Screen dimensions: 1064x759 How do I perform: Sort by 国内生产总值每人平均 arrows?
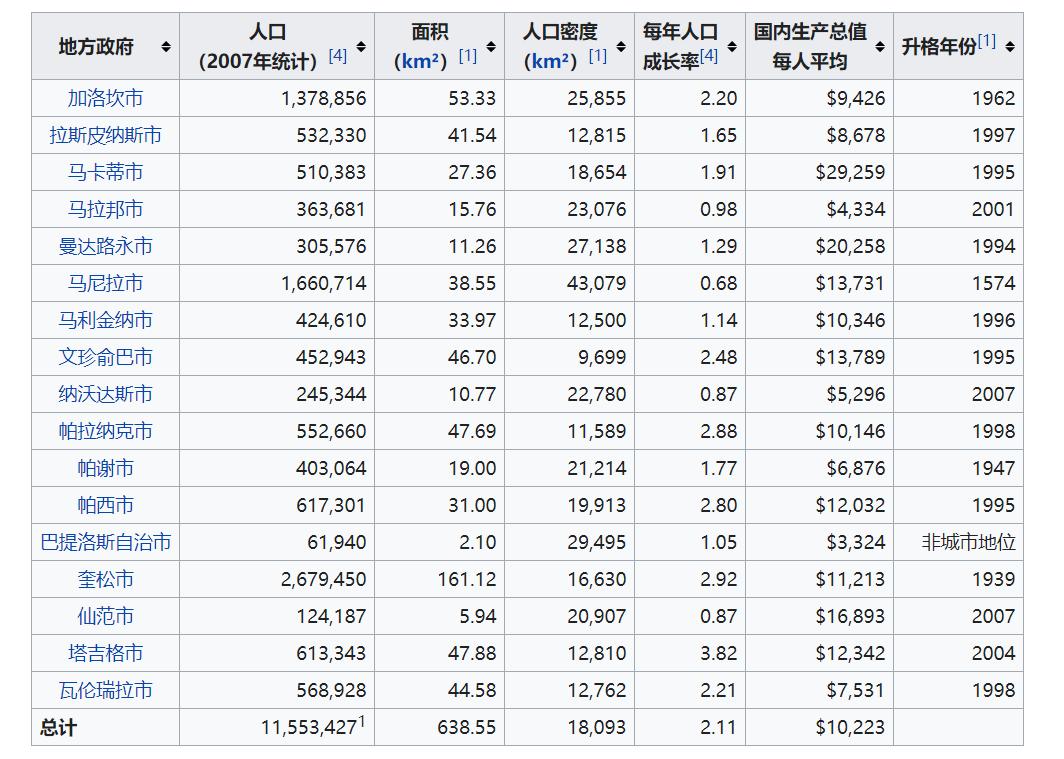(880, 47)
